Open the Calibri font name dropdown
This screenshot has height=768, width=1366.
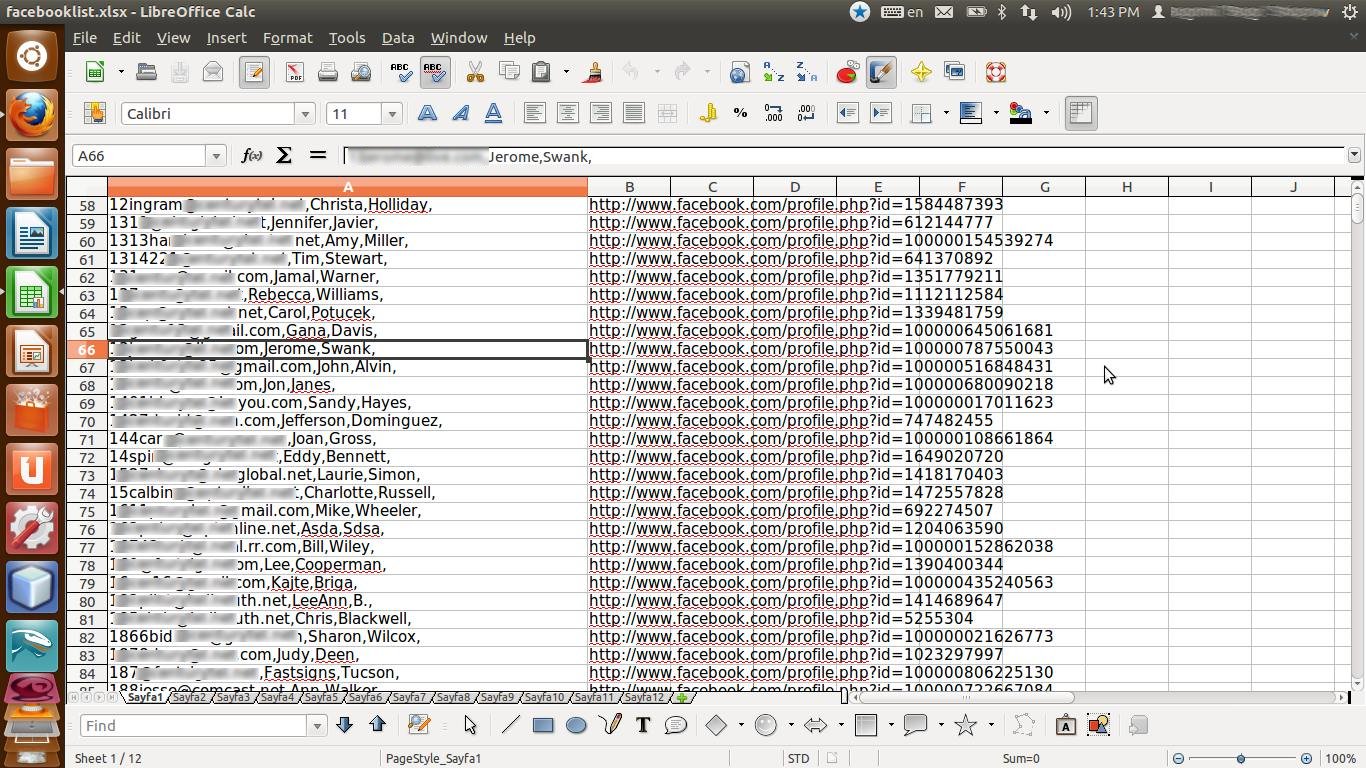tap(305, 114)
